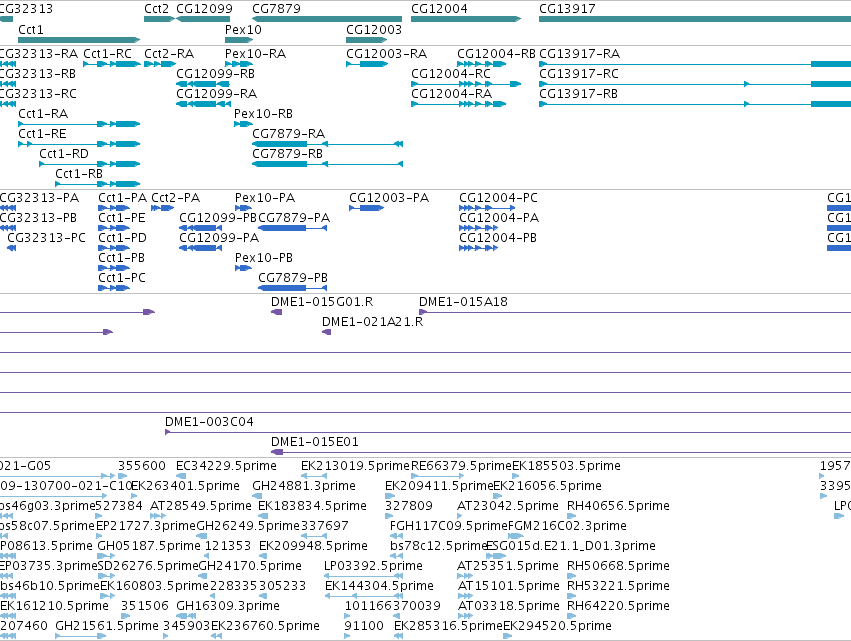
Task: Select protein Cct1-PA
Action: [114, 208]
